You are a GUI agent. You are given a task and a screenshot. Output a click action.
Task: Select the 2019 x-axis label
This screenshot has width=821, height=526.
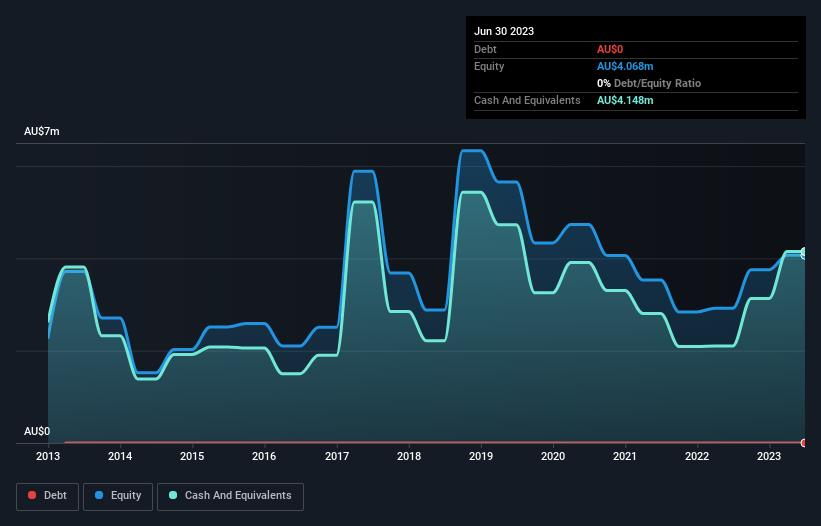click(481, 456)
